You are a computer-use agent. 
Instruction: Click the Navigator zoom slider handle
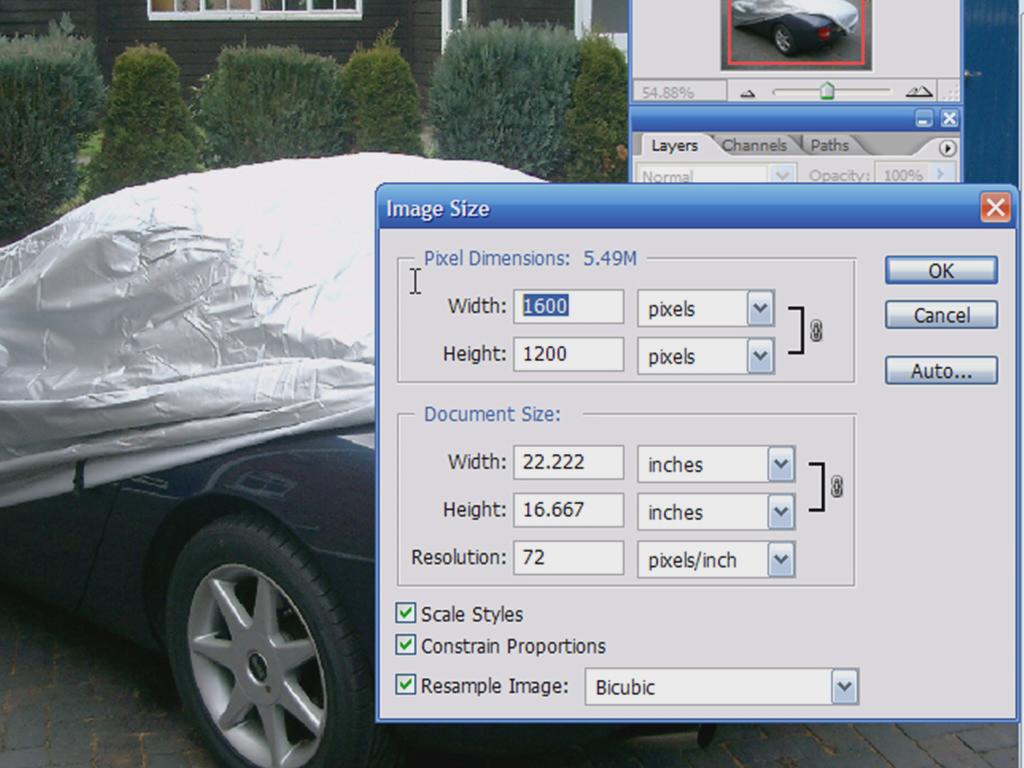coord(827,92)
